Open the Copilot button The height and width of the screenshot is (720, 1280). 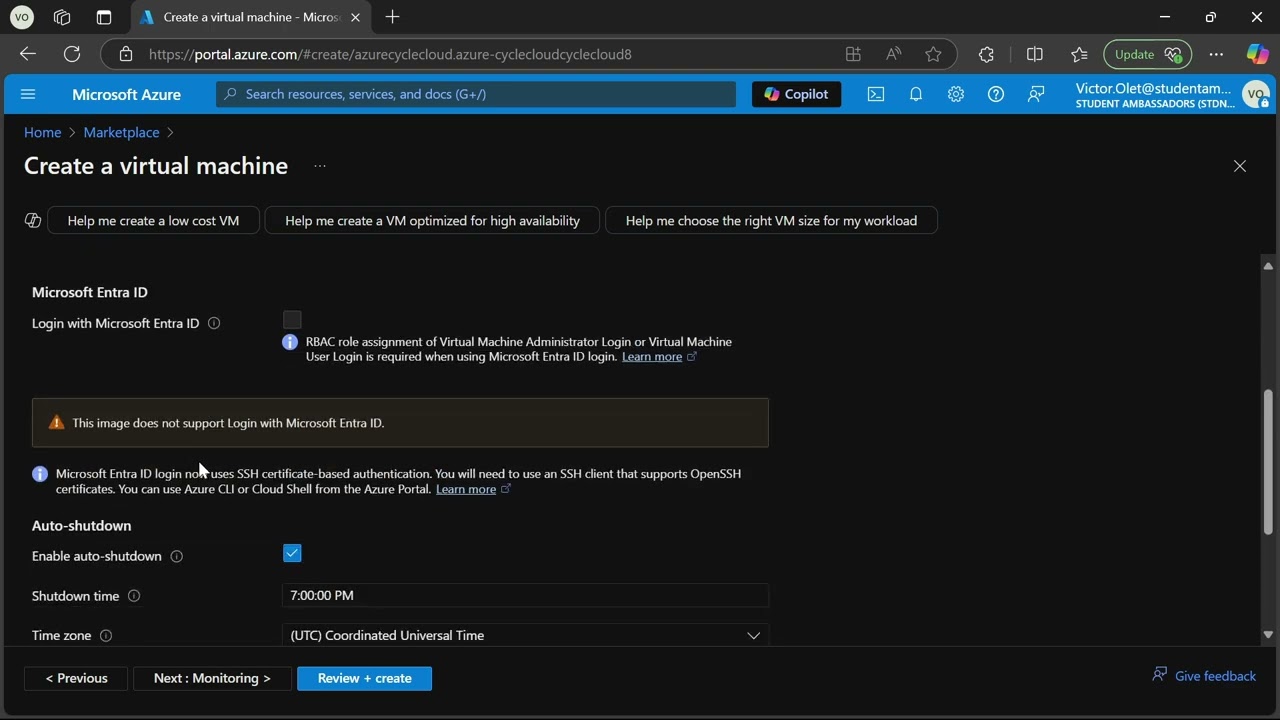coord(796,94)
